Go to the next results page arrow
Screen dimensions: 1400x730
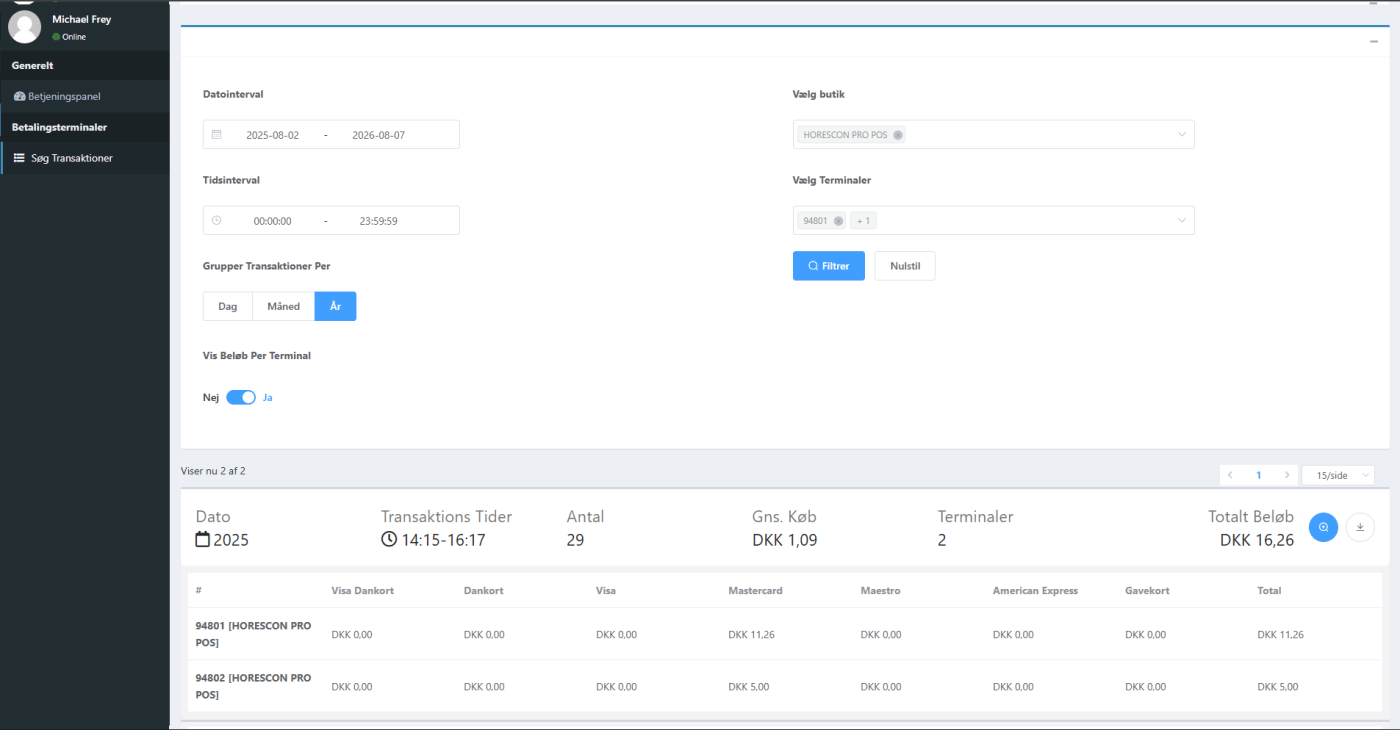click(x=1288, y=475)
